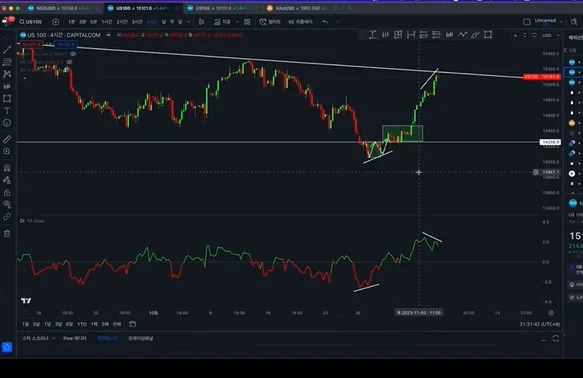This screenshot has height=378, width=583.
Task: Select the Zoom In tool
Action: click(7, 151)
